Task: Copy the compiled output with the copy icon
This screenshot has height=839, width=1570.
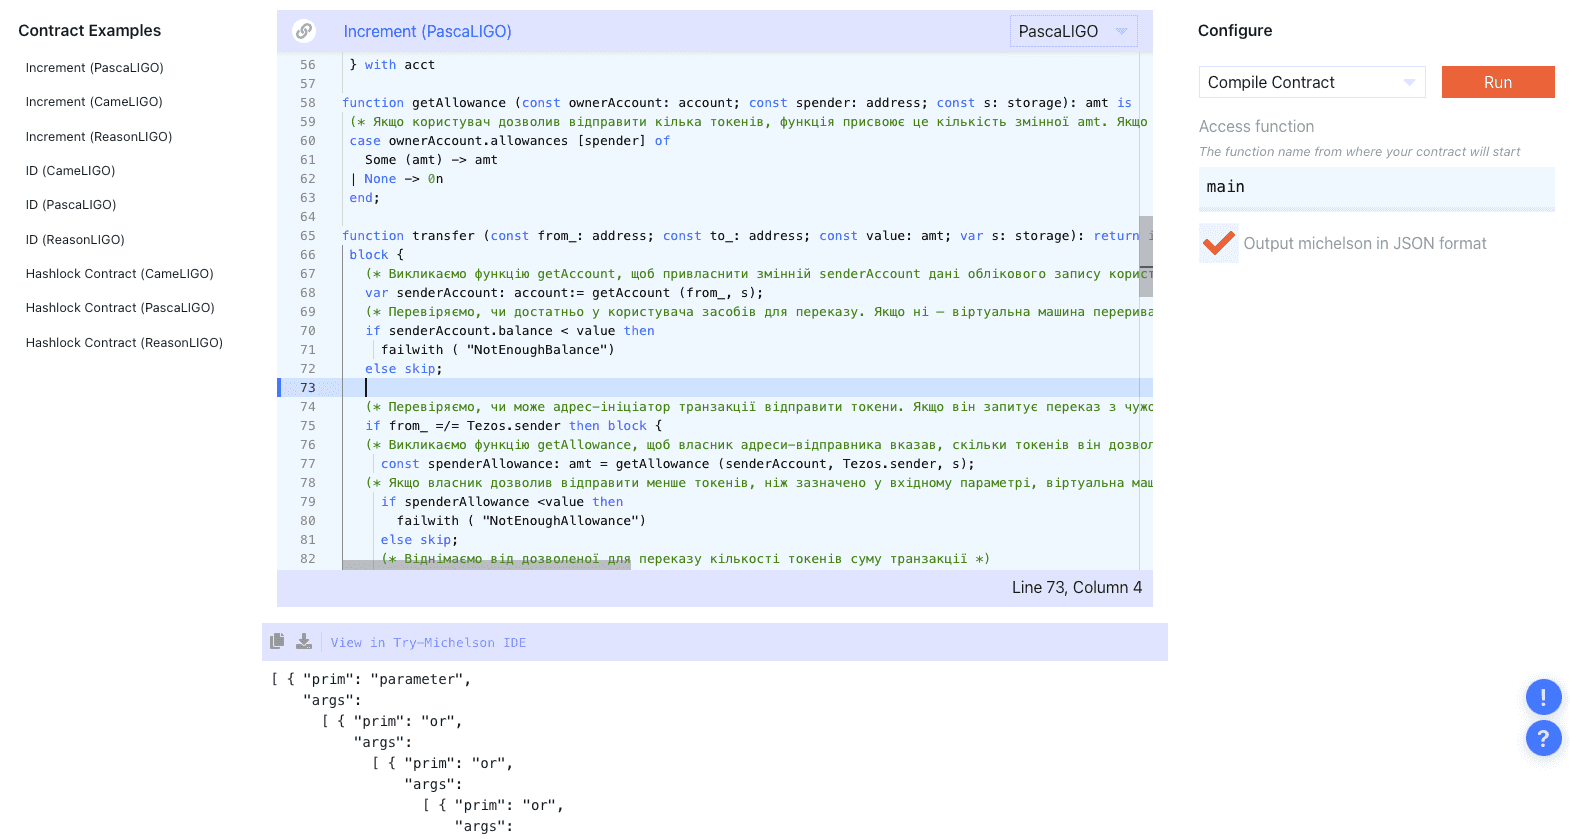Action: pos(277,641)
